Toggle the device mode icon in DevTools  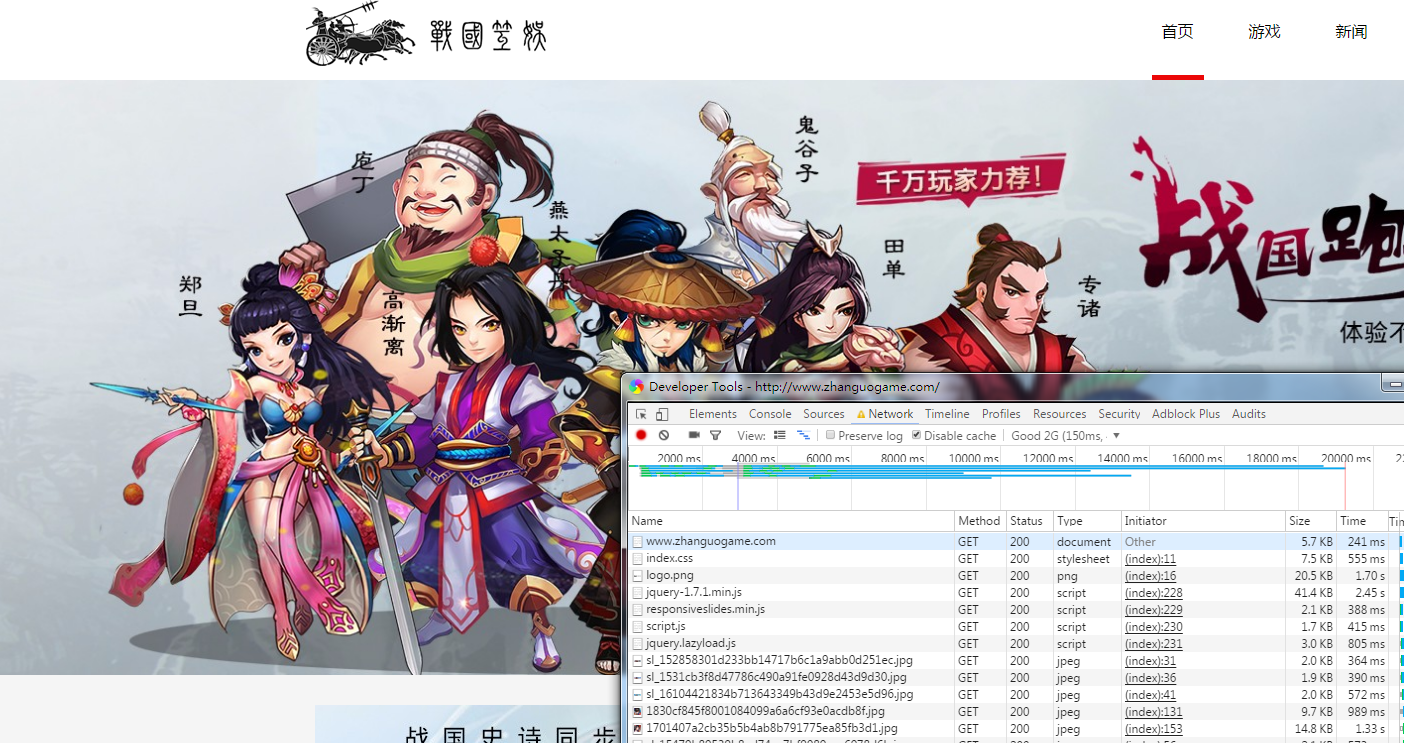(661, 414)
